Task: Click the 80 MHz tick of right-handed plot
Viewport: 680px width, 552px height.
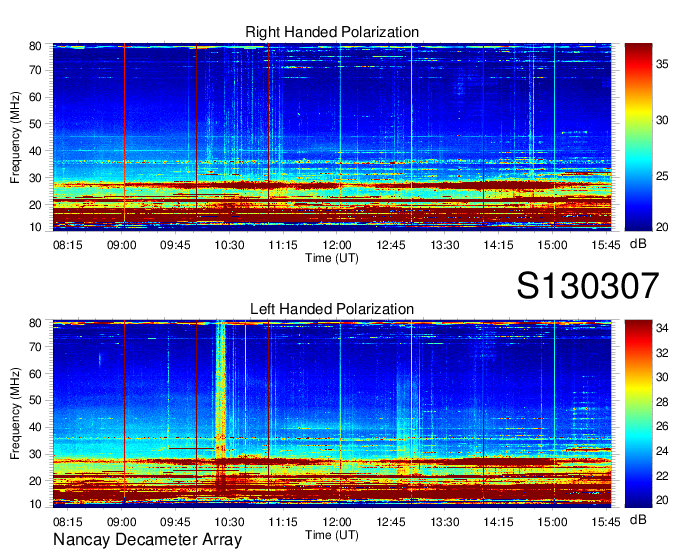Action: [x=35, y=46]
